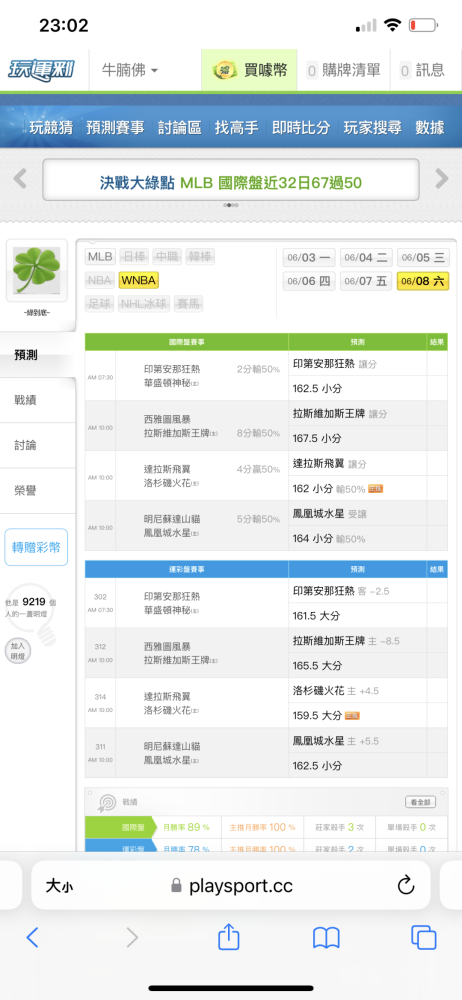Screen dimensions: 462x1000
Task: Select 韓棒 league filter
Action: 201,257
